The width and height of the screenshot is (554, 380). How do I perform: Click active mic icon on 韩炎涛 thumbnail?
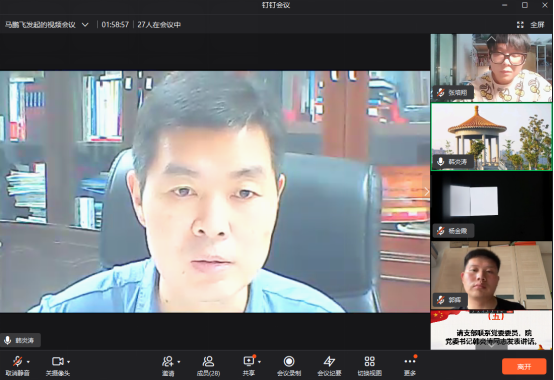coord(441,162)
